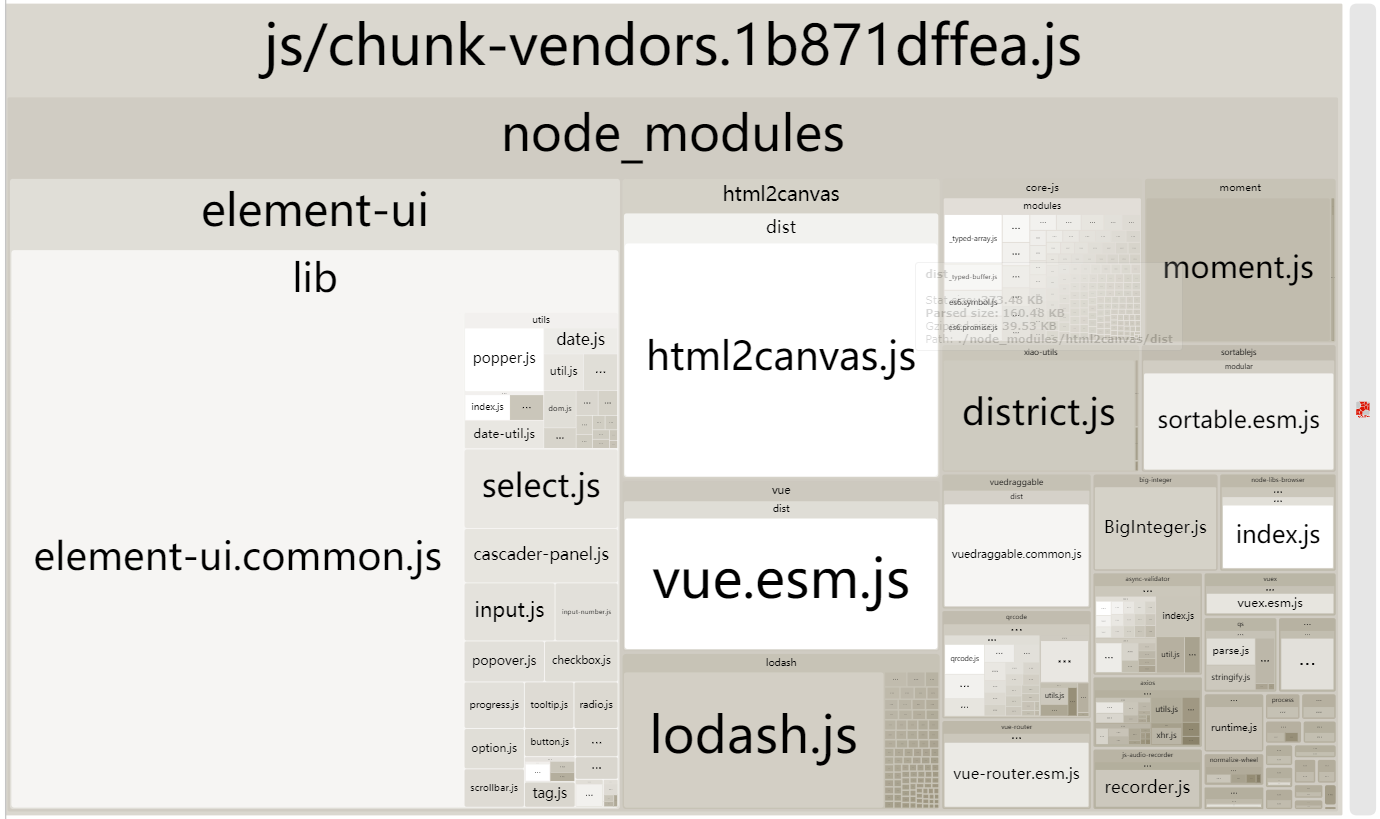This screenshot has height=819, width=1380.
Task: Select the html2canvas.js block
Action: click(x=781, y=359)
